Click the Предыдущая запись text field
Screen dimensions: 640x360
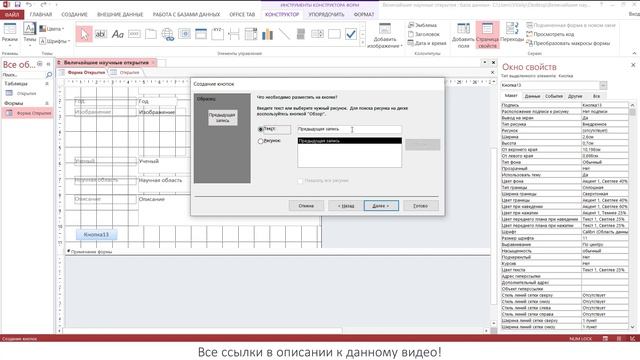coord(349,129)
